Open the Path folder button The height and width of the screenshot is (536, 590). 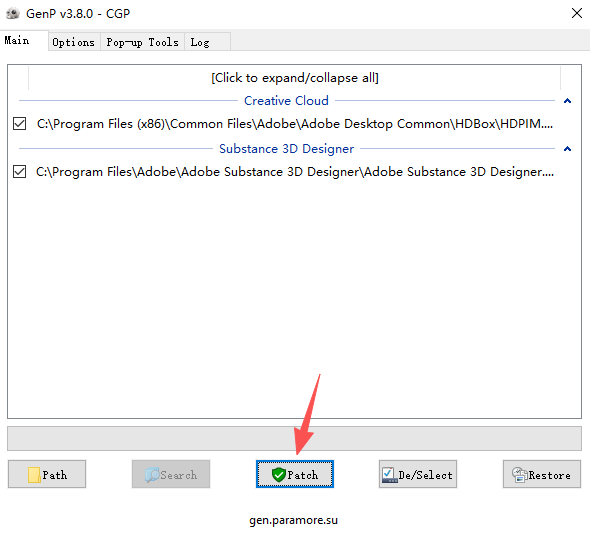tap(47, 474)
